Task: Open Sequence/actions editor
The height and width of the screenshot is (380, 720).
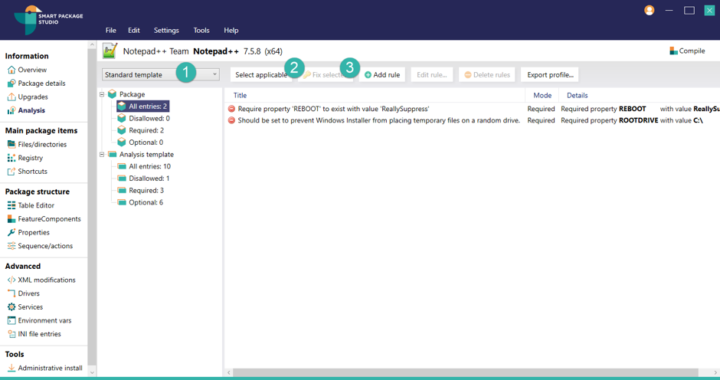Action: click(x=40, y=246)
